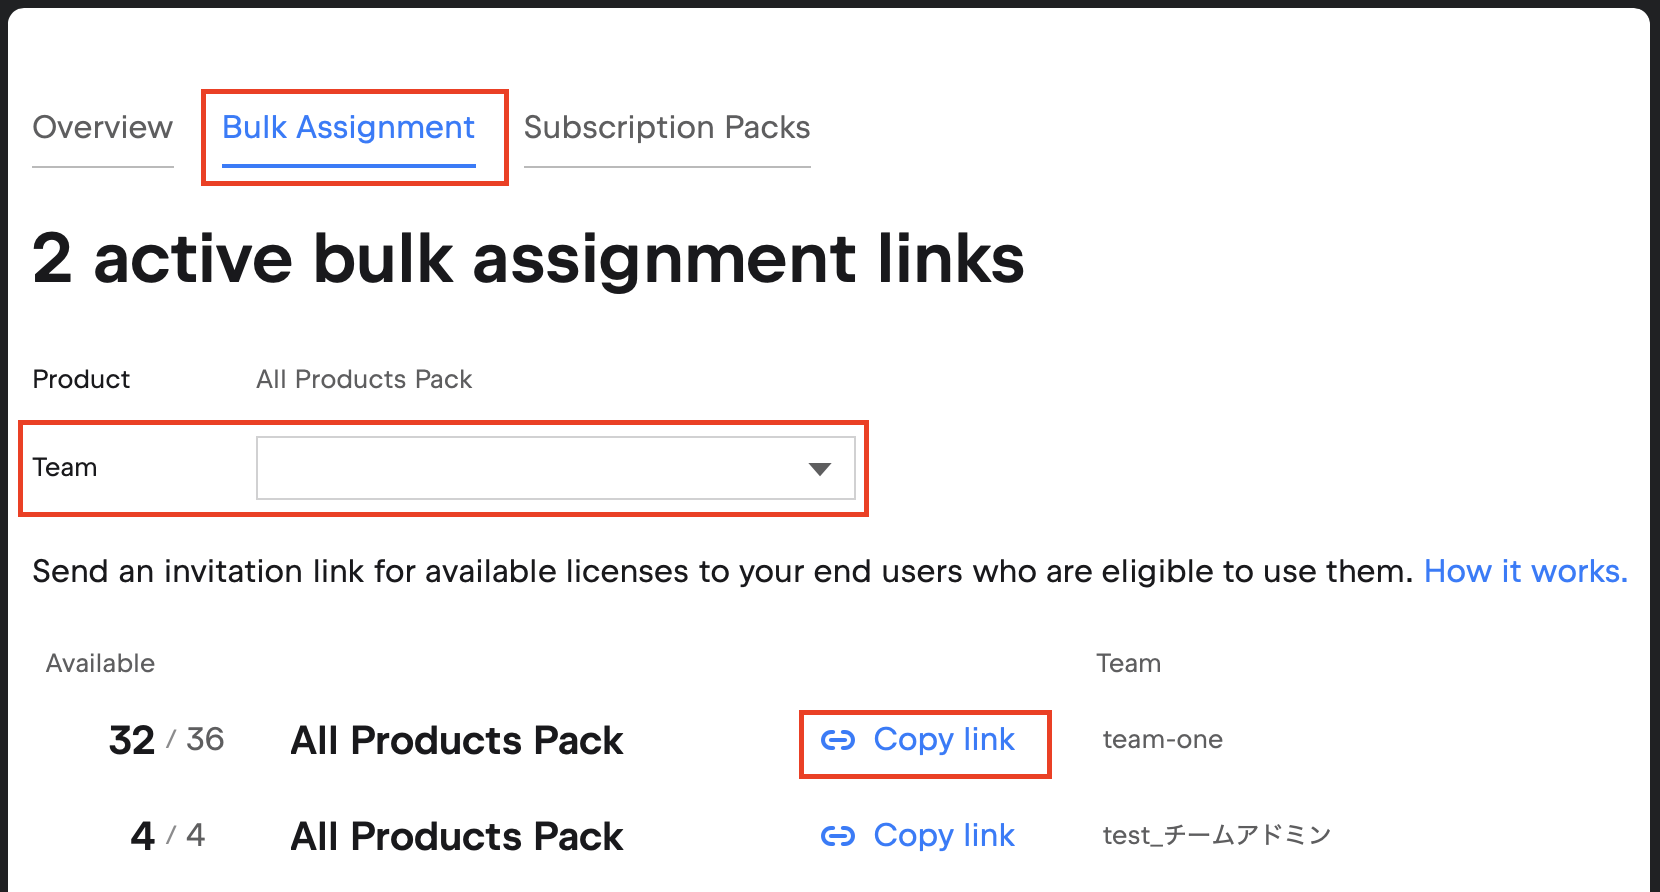Switch to the Overview tab
1660x892 pixels.
coord(102,128)
